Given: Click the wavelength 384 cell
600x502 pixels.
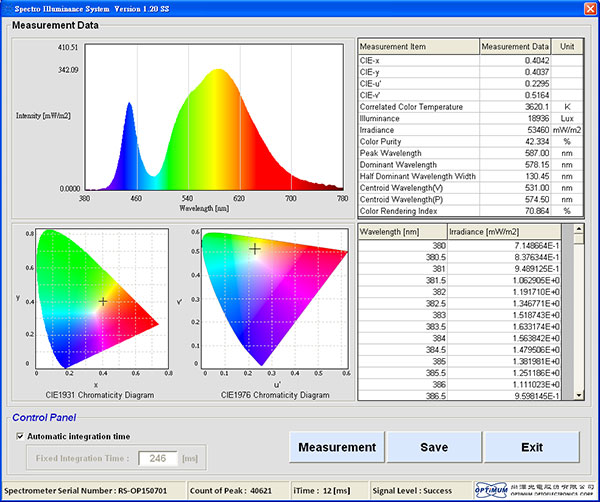Looking at the screenshot, I should (x=403, y=338).
